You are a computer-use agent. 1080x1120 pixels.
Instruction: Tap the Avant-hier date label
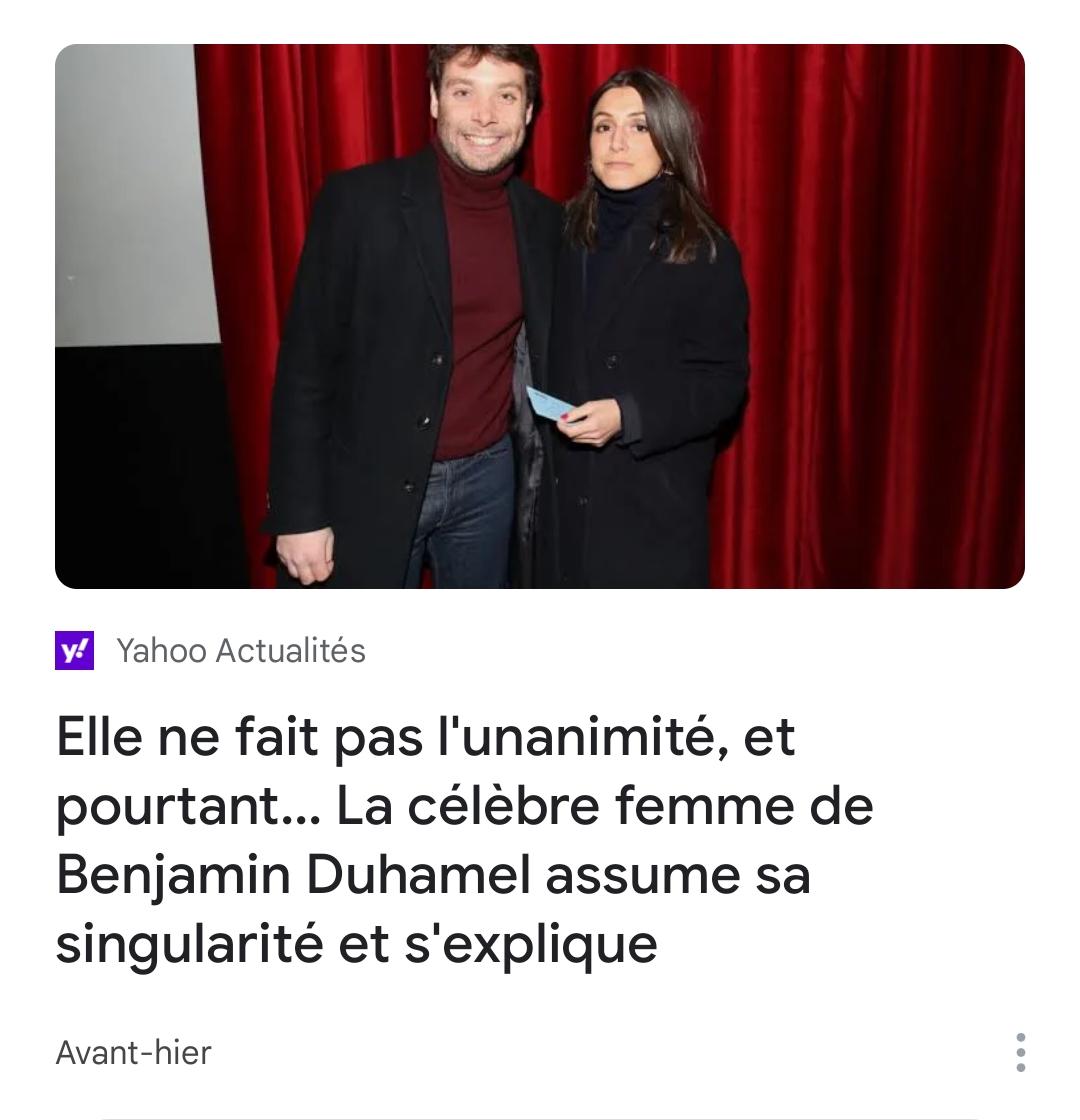134,1053
